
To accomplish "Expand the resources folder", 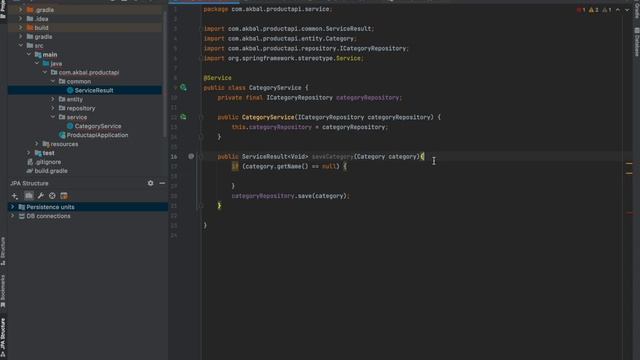I will (x=37, y=144).
